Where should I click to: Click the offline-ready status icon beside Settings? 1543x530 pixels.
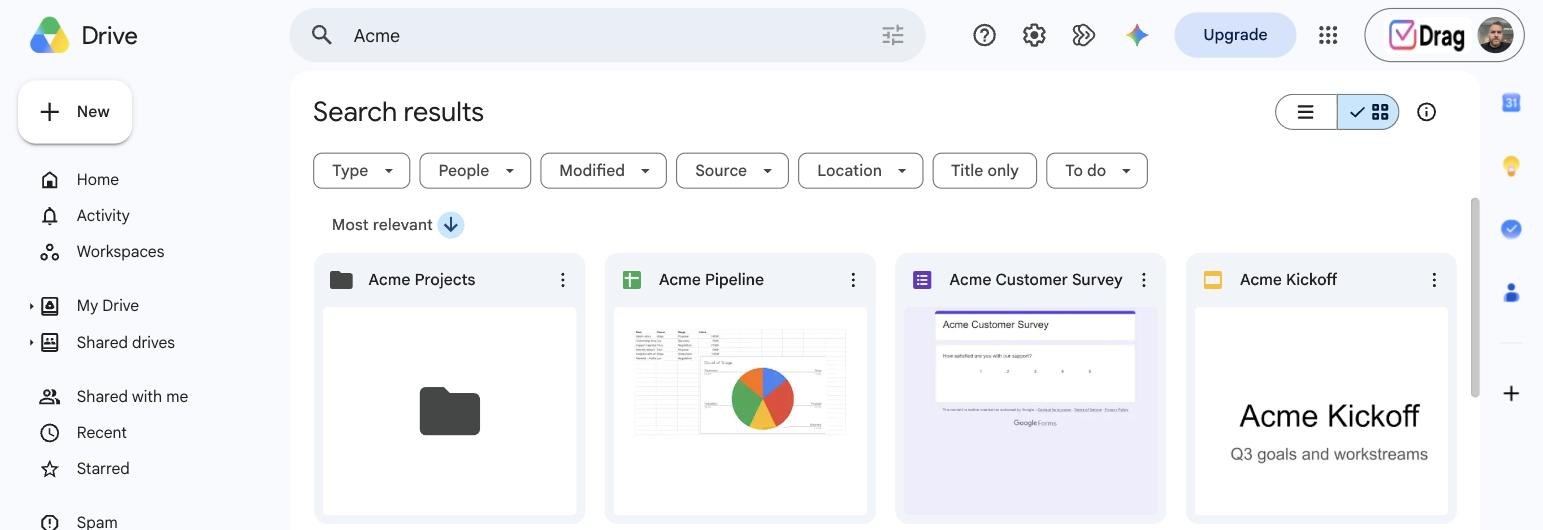[x=1084, y=35]
